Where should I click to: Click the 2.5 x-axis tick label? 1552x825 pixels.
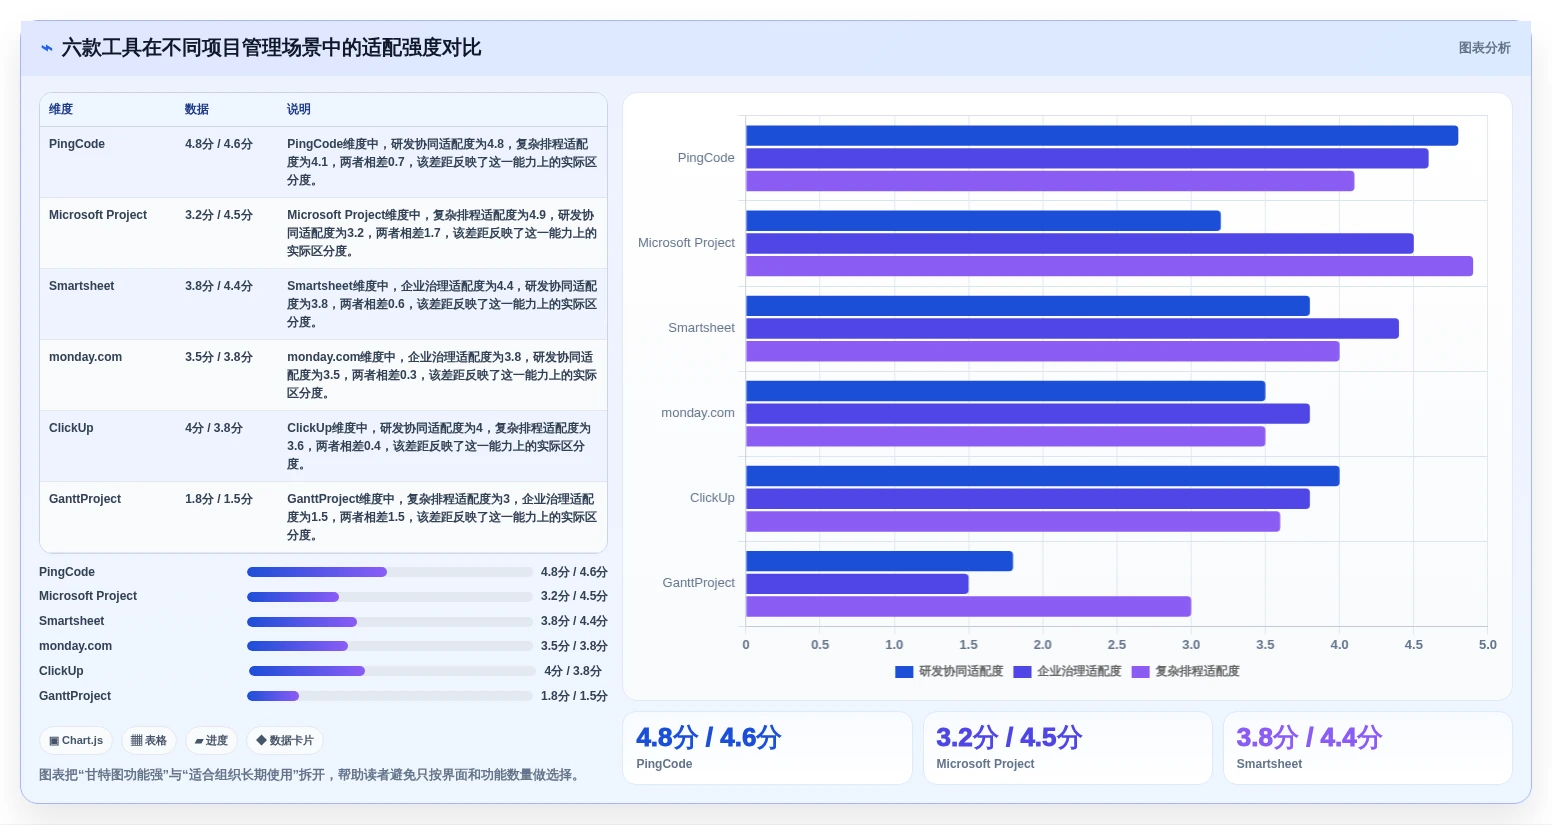point(1117,645)
